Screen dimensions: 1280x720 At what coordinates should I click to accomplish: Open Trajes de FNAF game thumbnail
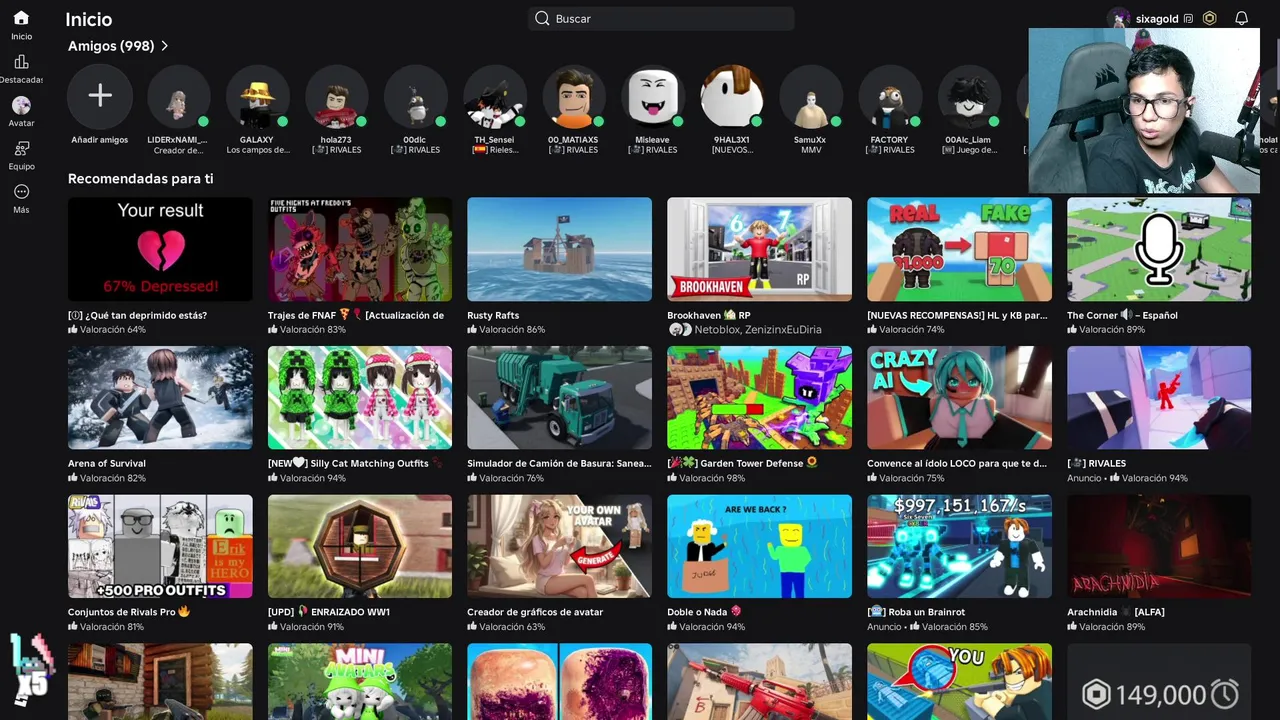click(x=360, y=249)
